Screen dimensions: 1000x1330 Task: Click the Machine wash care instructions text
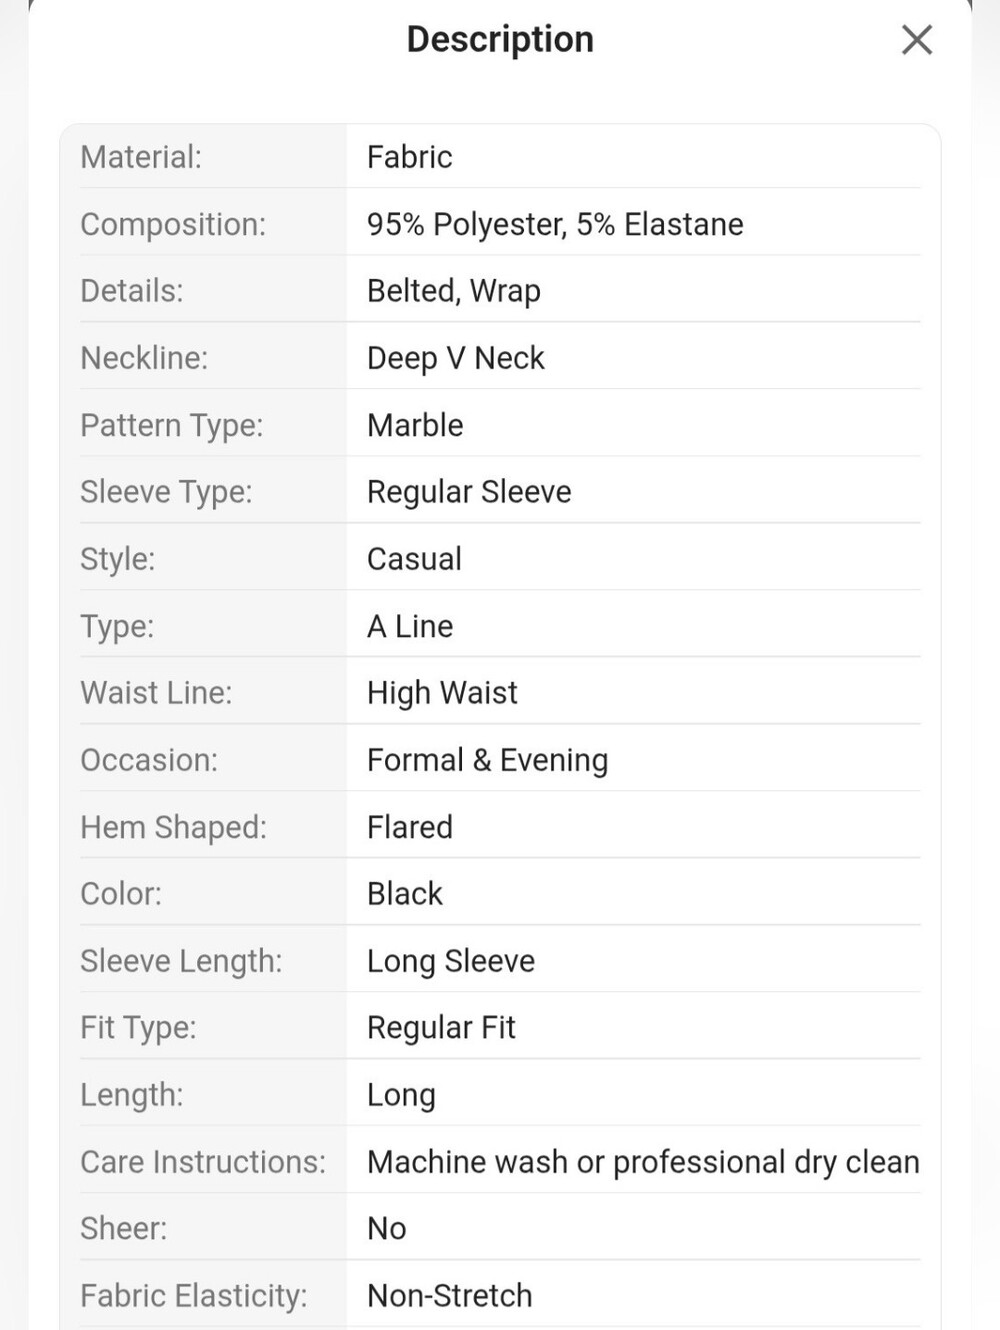(643, 1162)
